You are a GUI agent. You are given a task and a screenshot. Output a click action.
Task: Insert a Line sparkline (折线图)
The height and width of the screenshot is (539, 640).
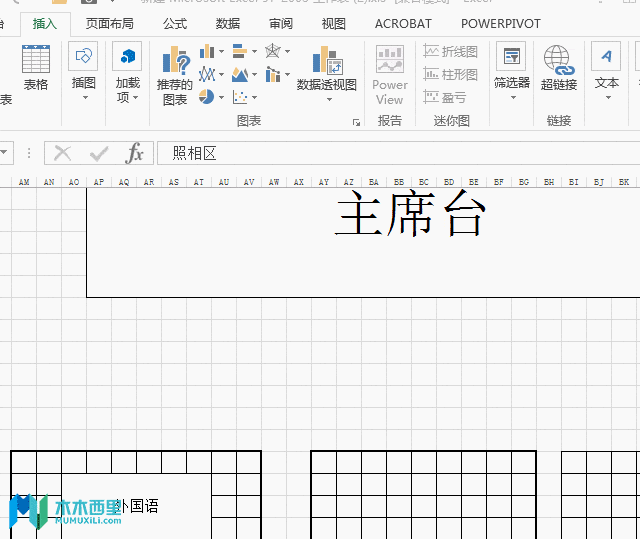click(451, 51)
